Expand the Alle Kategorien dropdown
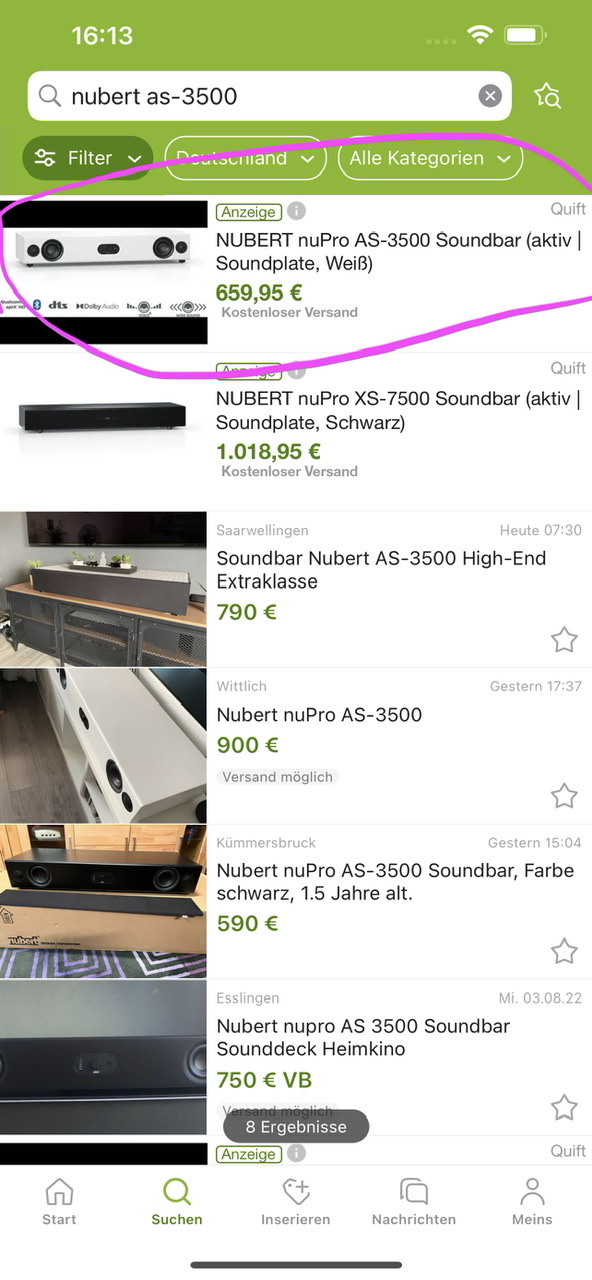The height and width of the screenshot is (1280, 592). pyautogui.click(x=430, y=158)
